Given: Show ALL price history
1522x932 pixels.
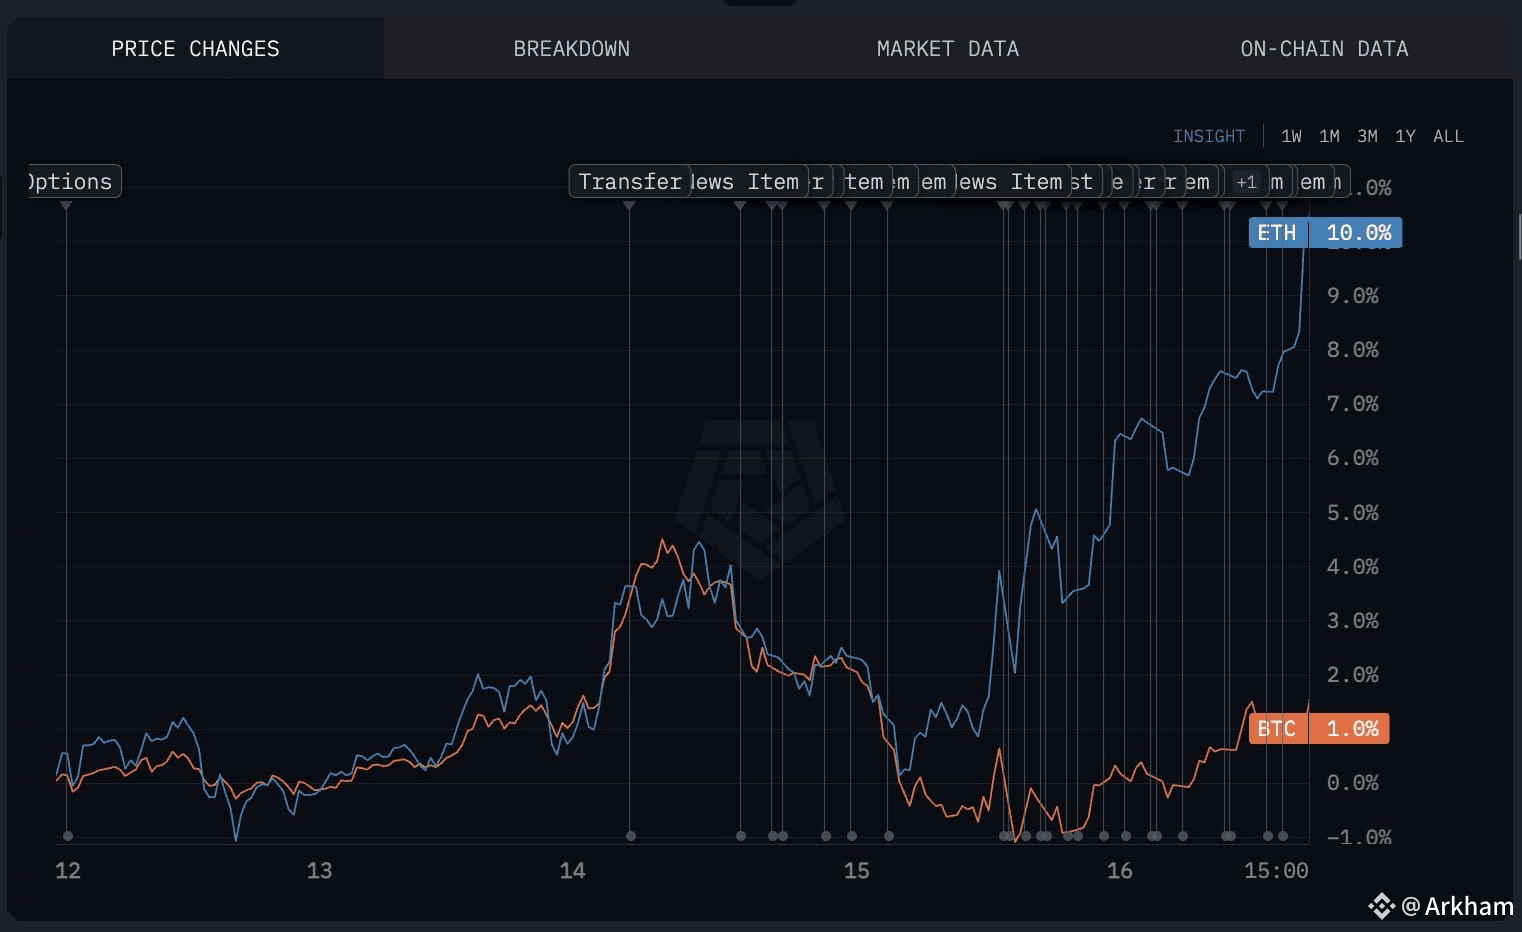Looking at the screenshot, I should (1448, 136).
